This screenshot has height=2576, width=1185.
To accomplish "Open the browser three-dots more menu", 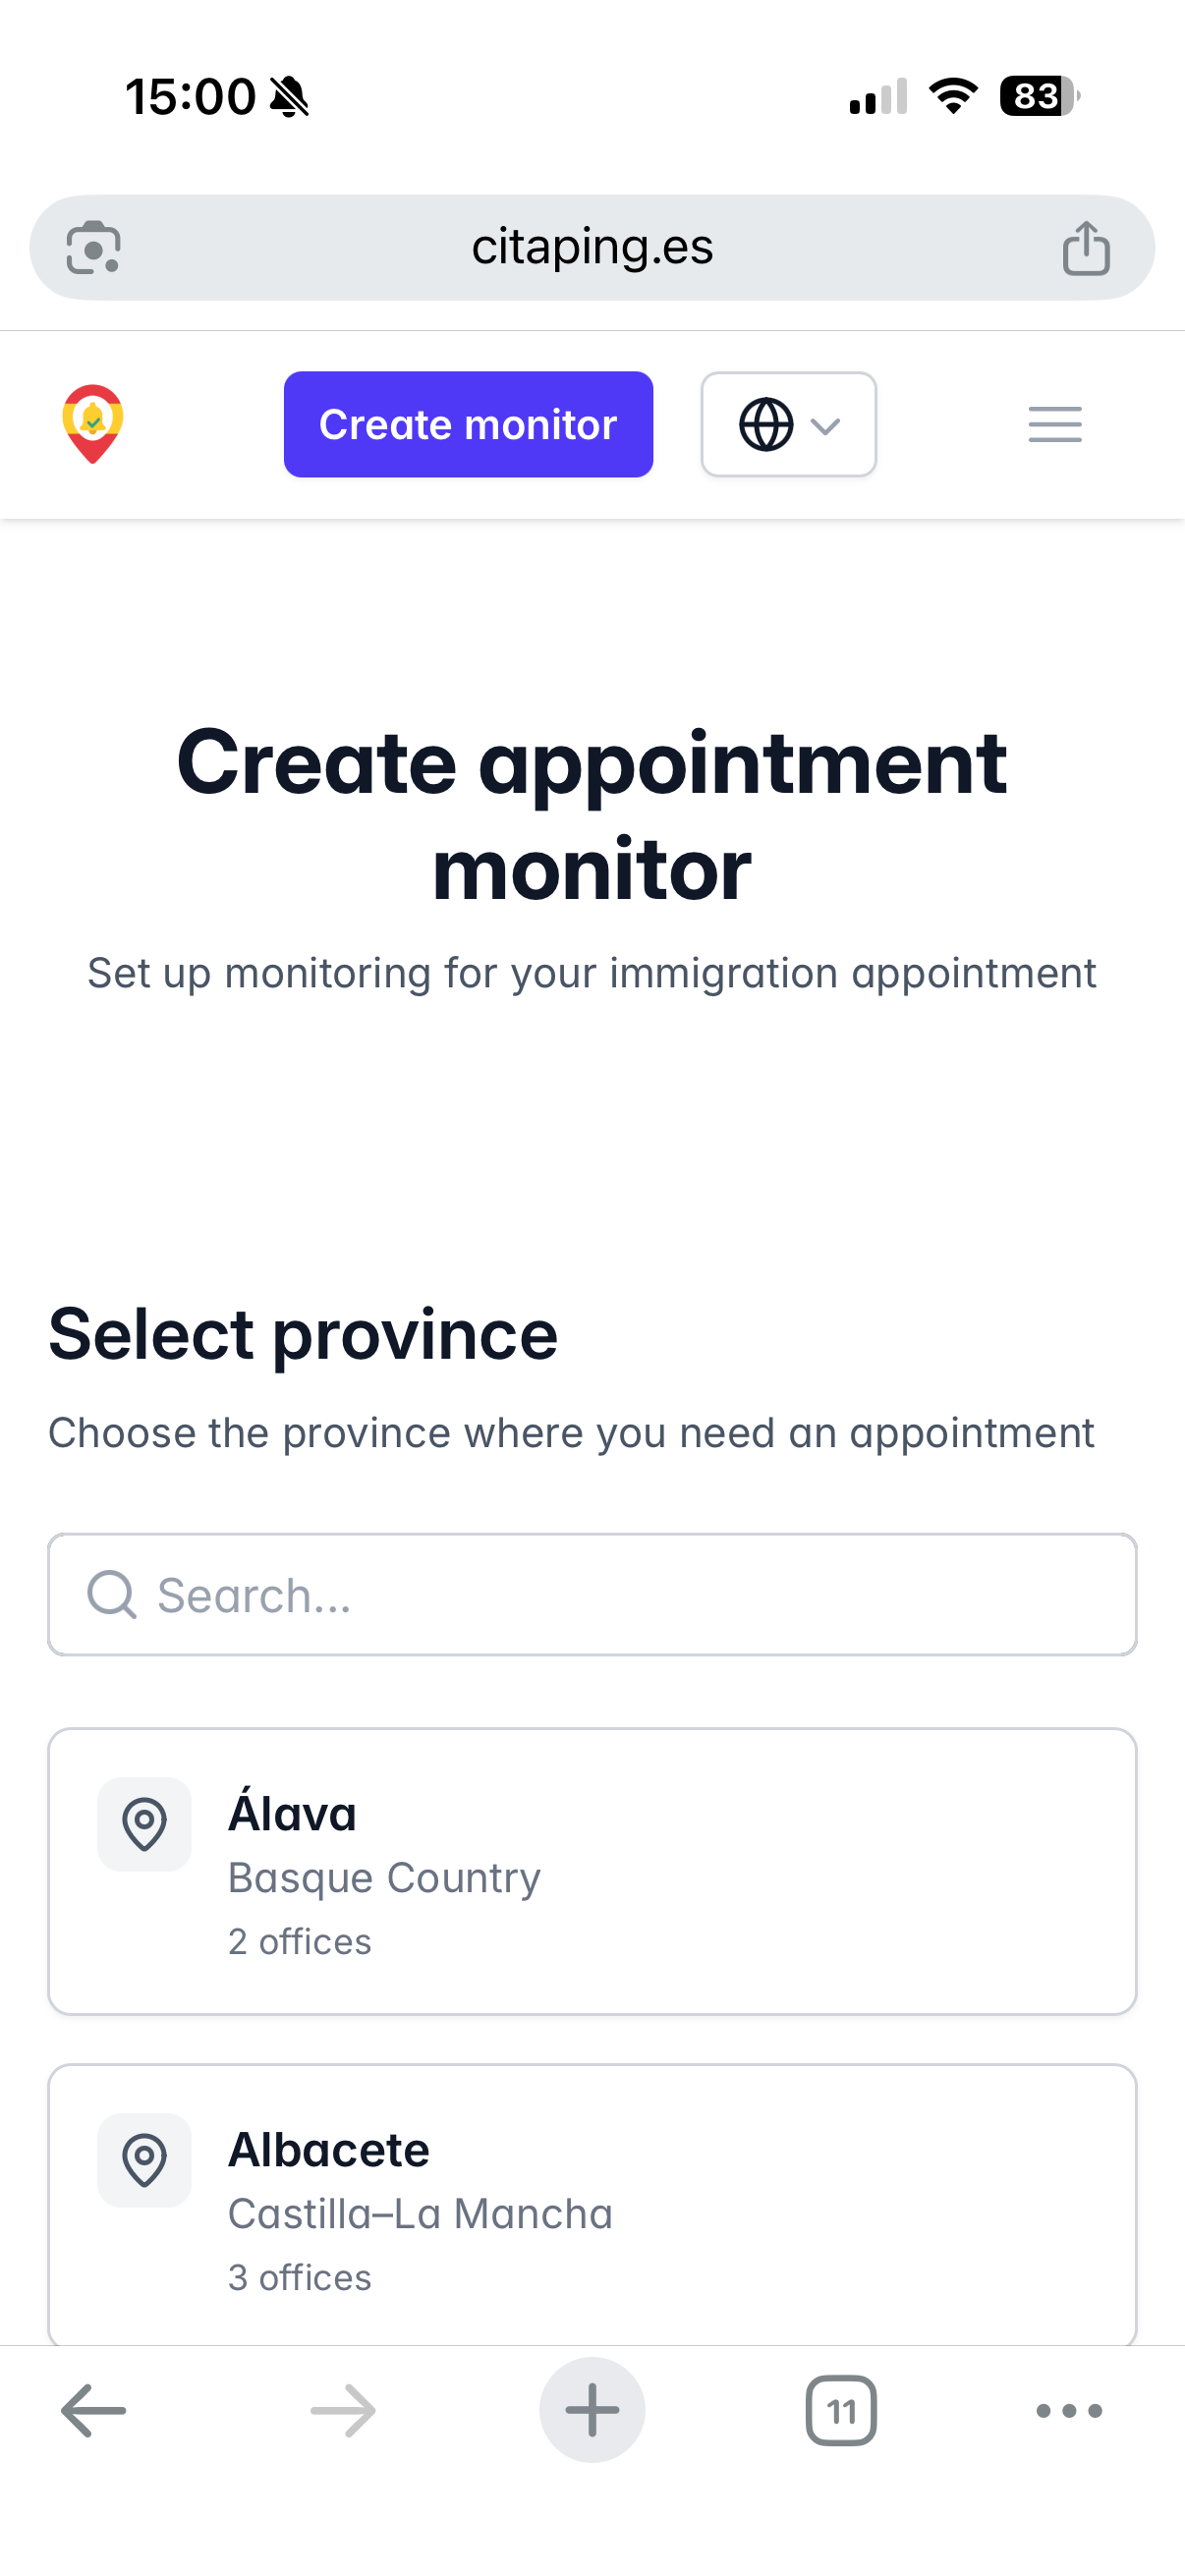I will coord(1069,2411).
